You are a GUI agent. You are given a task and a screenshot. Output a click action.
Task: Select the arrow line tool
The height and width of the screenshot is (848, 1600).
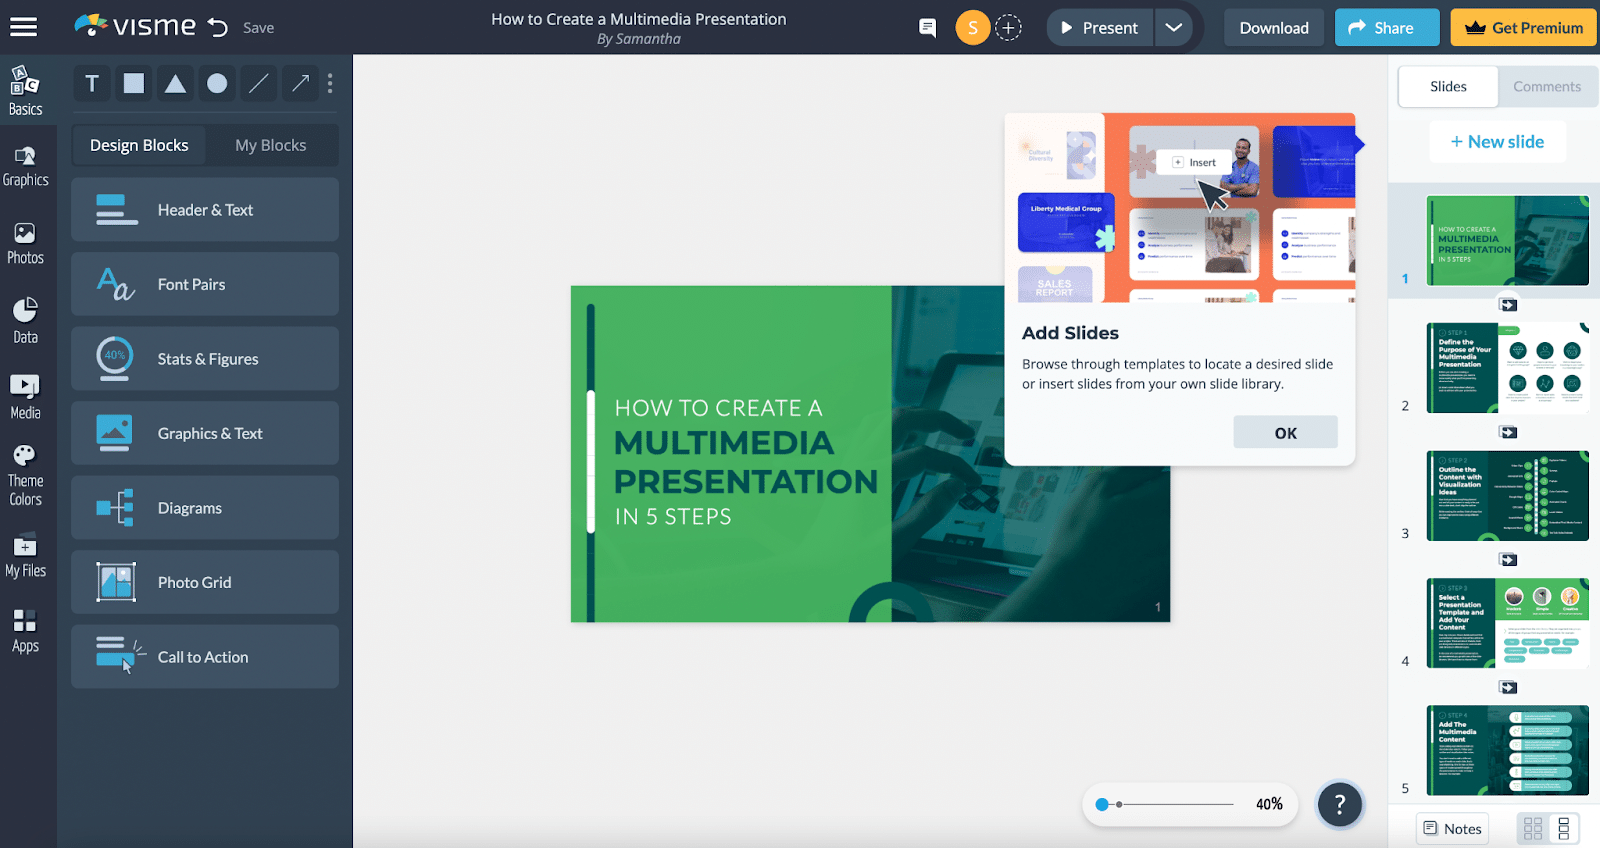point(300,84)
